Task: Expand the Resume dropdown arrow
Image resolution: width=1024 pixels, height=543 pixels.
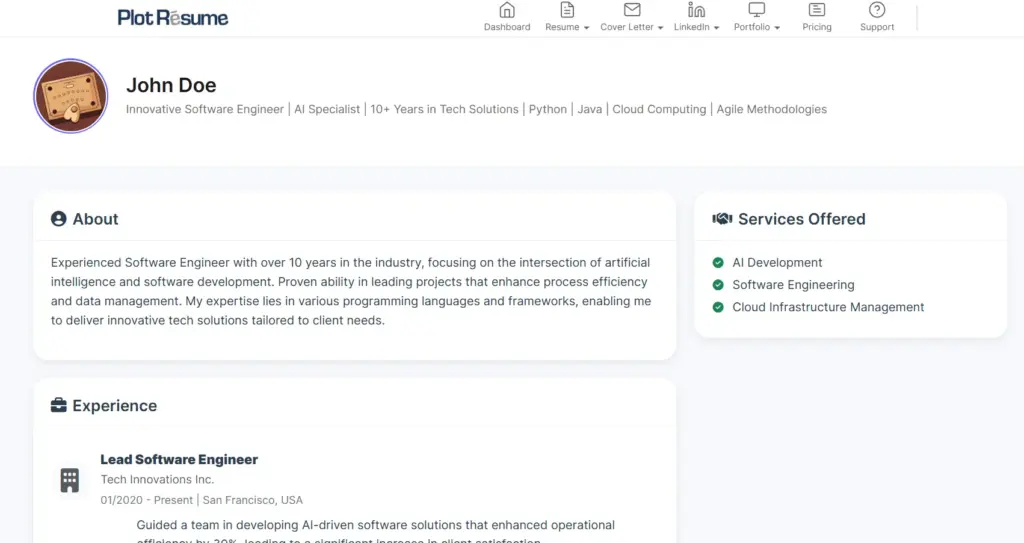Action: coord(586,27)
